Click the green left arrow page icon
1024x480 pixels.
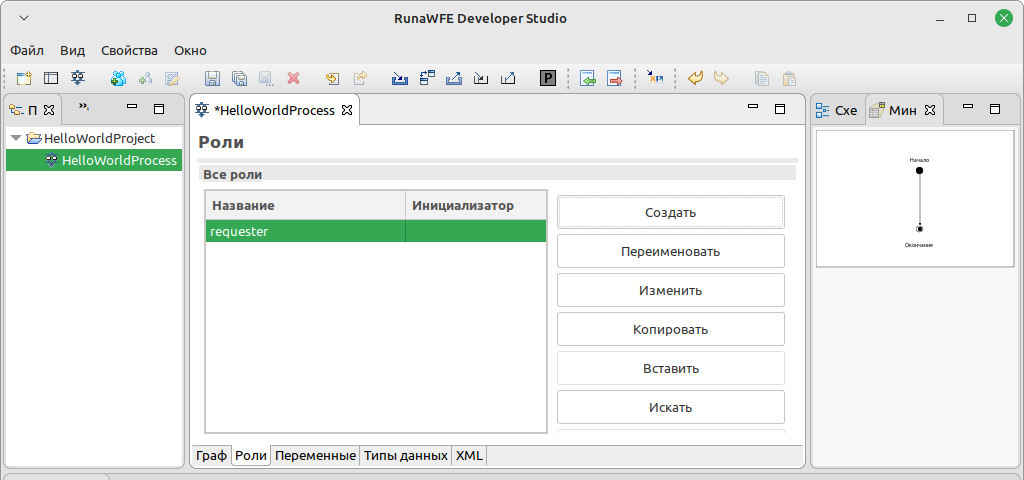(588, 79)
